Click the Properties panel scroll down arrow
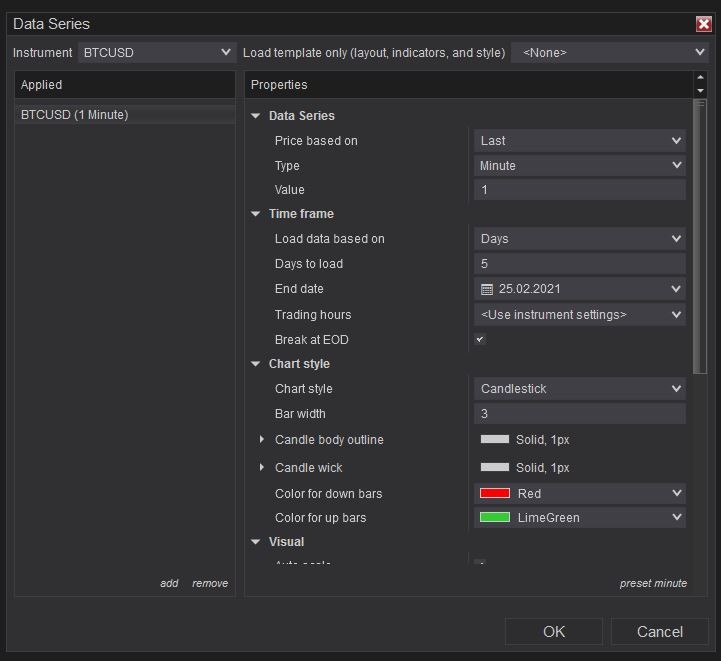The height and width of the screenshot is (661, 721). [700, 91]
